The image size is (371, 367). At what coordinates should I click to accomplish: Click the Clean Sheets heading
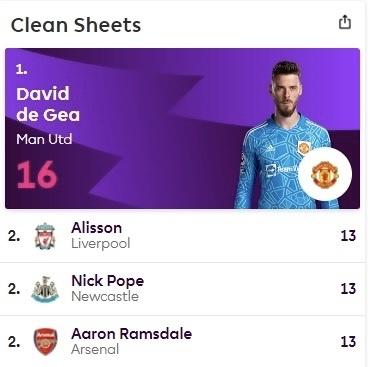click(x=76, y=25)
